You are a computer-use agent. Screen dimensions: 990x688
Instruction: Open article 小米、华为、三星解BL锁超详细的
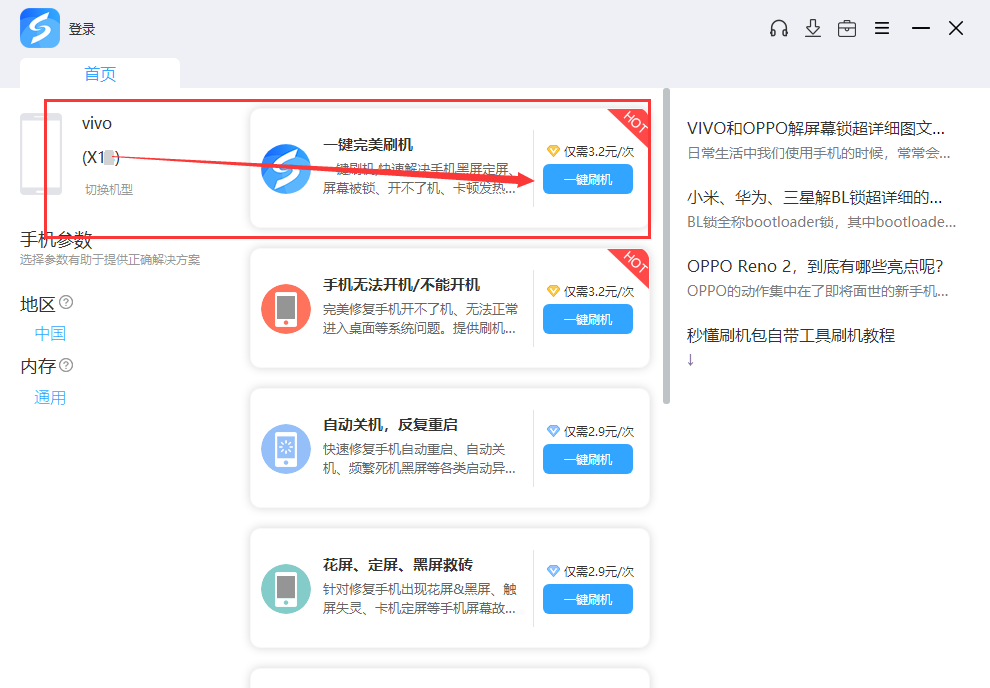(x=814, y=198)
